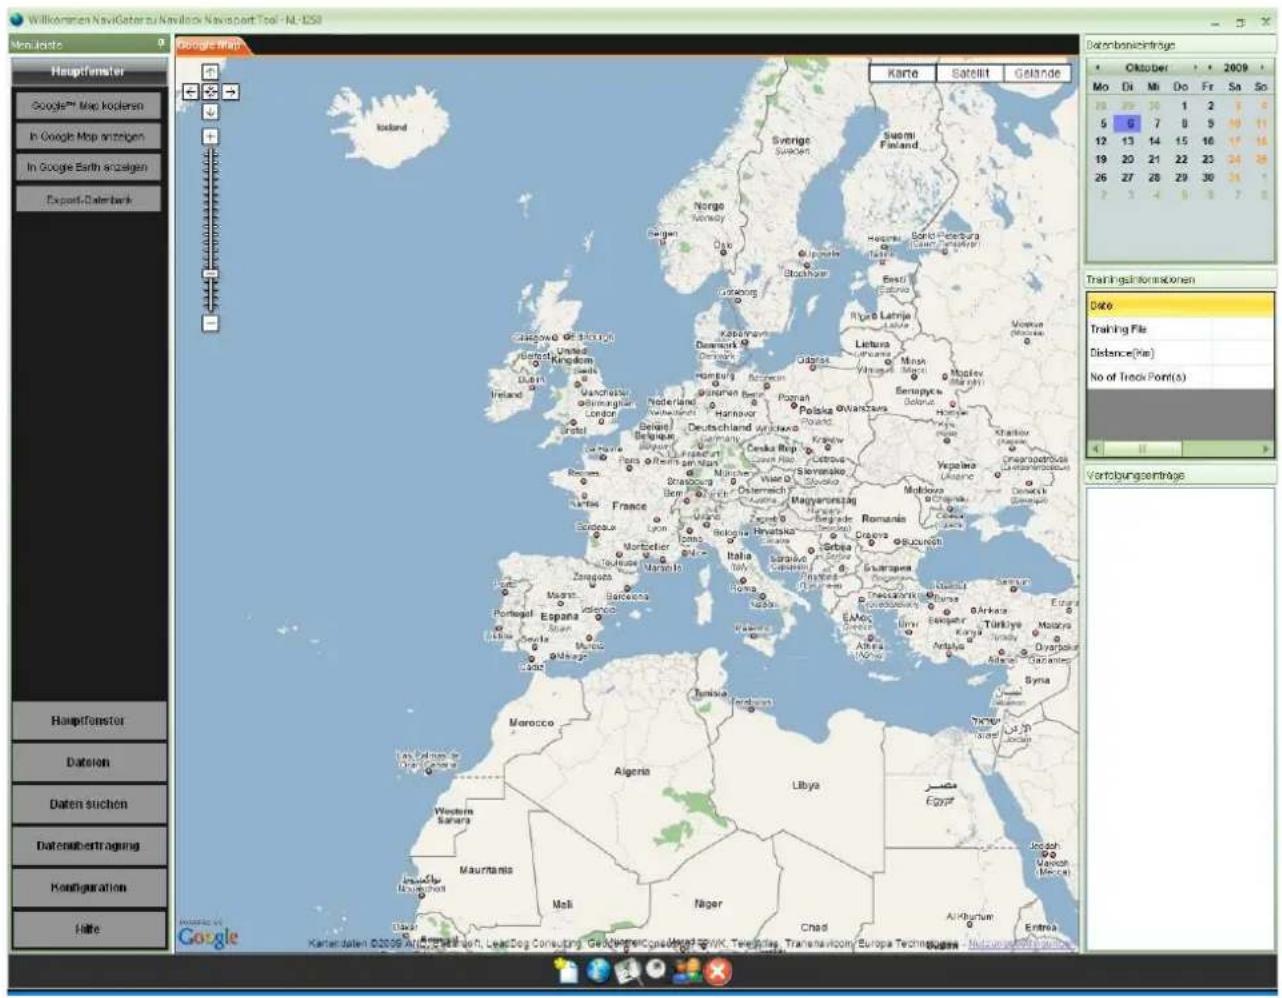Screen dimensions: 1282x998
Task: Open the Konfiguration section
Action: 89,888
